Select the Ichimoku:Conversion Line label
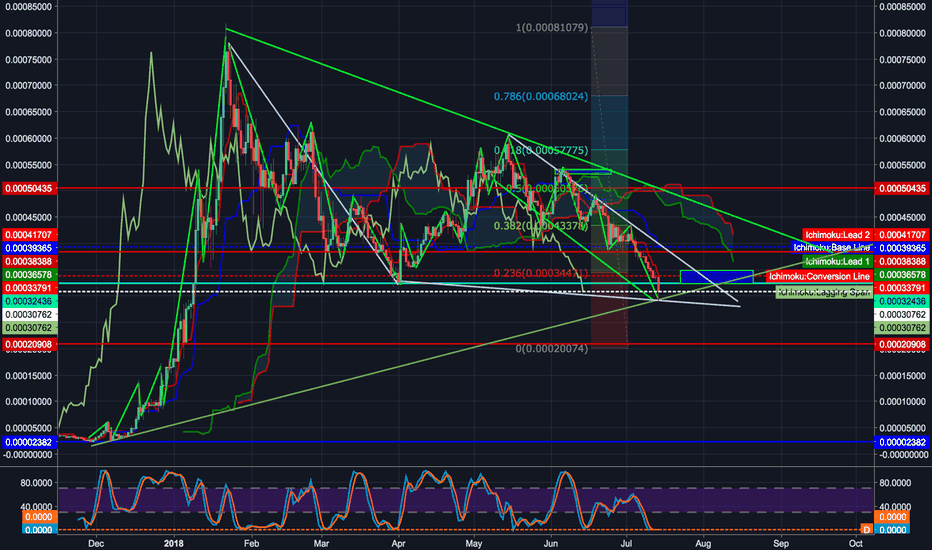The height and width of the screenshot is (550, 932). [x=819, y=276]
